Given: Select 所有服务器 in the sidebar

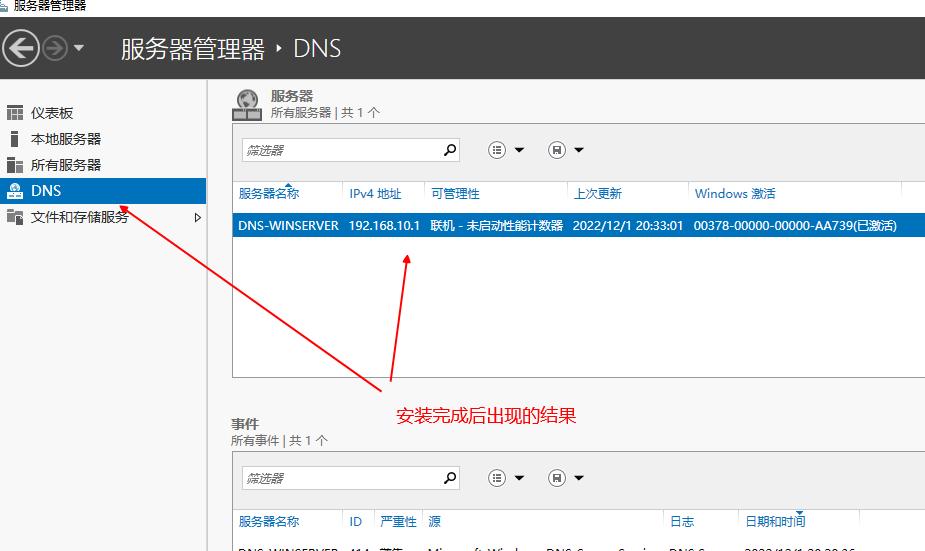Looking at the screenshot, I should click(x=66, y=165).
